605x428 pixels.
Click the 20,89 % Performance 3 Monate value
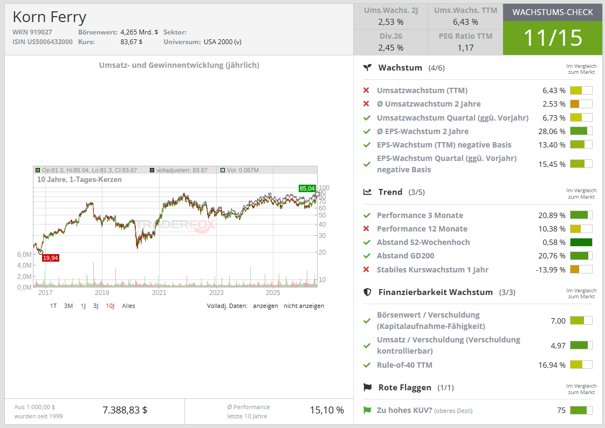coord(552,215)
